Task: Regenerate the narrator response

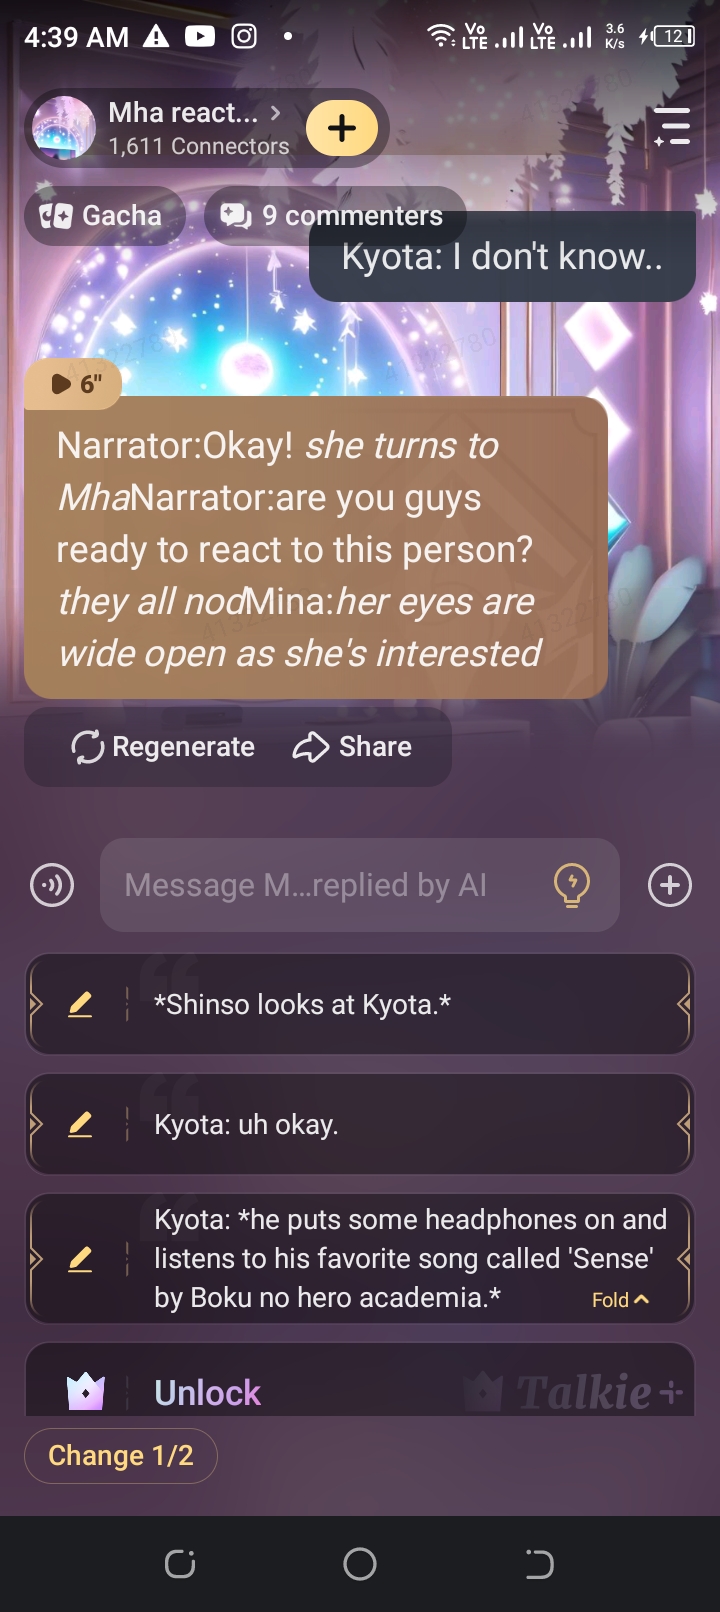Action: tap(163, 747)
